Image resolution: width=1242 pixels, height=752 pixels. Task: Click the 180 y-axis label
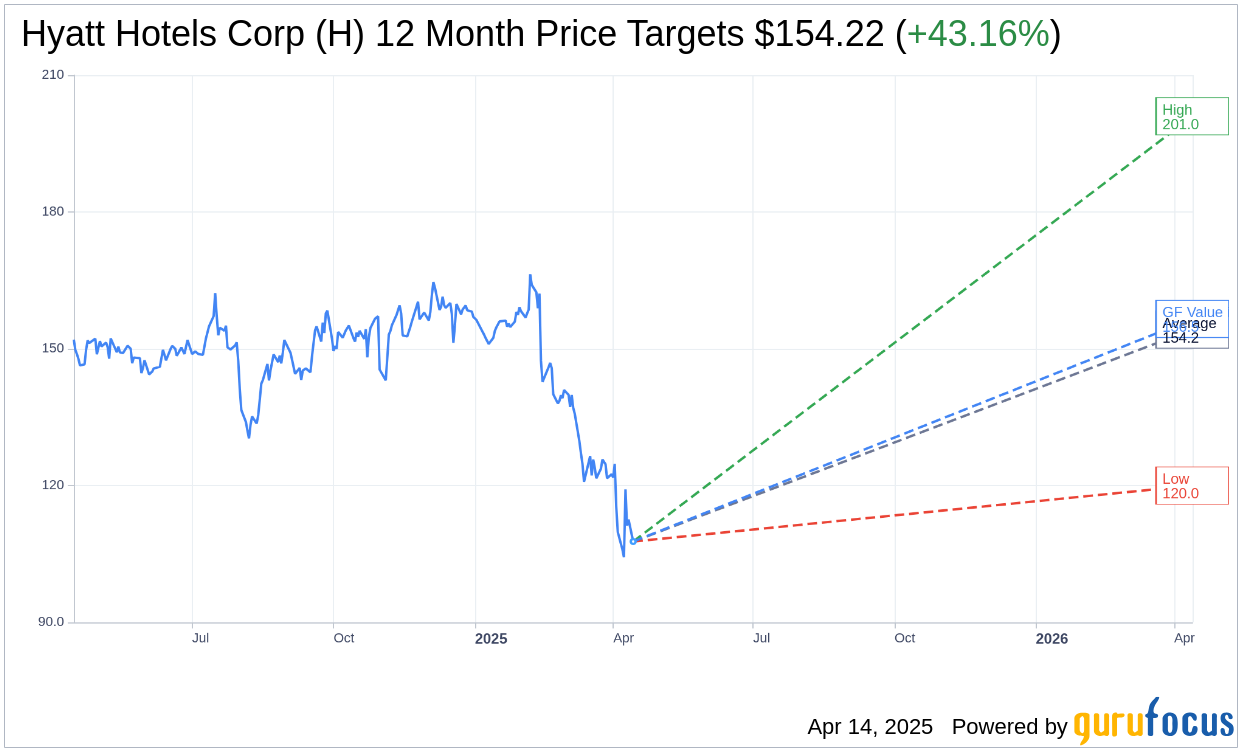click(x=53, y=212)
